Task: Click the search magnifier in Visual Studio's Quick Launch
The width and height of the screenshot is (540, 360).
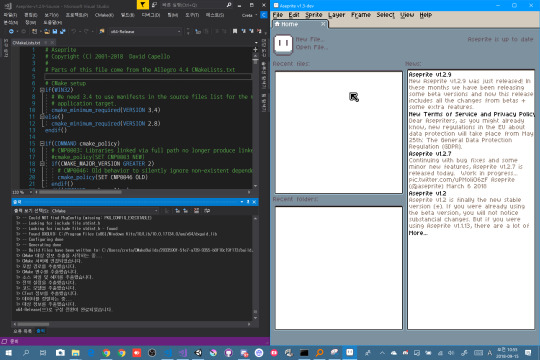Action: coord(229,5)
